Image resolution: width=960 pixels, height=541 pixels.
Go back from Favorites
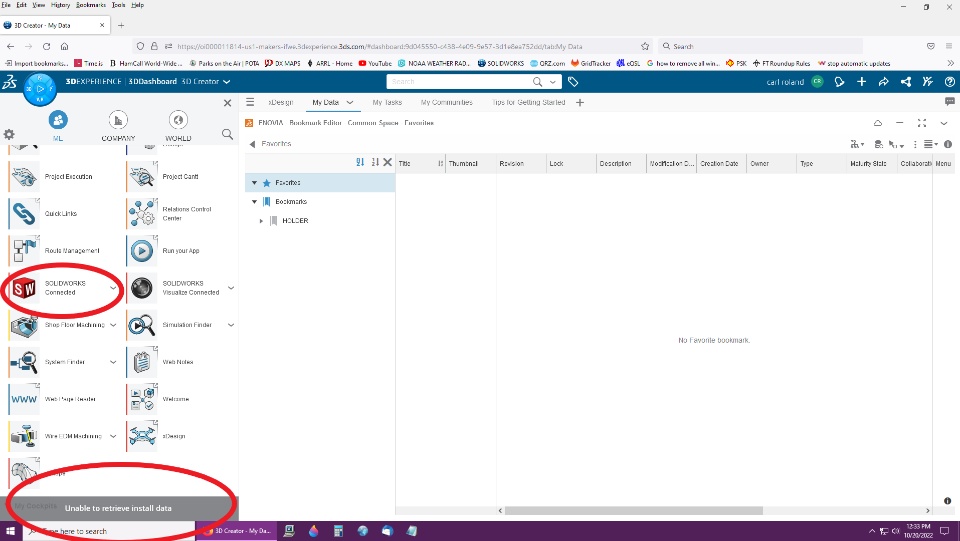click(252, 144)
